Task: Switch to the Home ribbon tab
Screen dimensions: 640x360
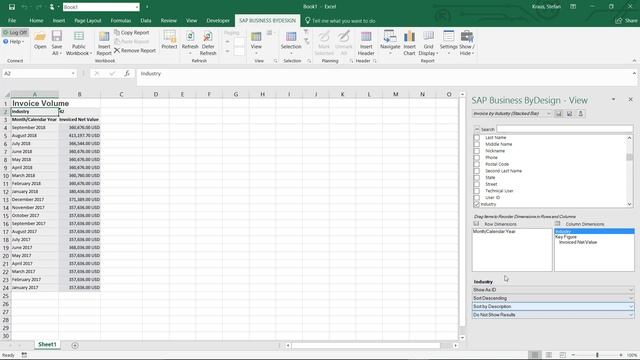Action: tap(36, 20)
